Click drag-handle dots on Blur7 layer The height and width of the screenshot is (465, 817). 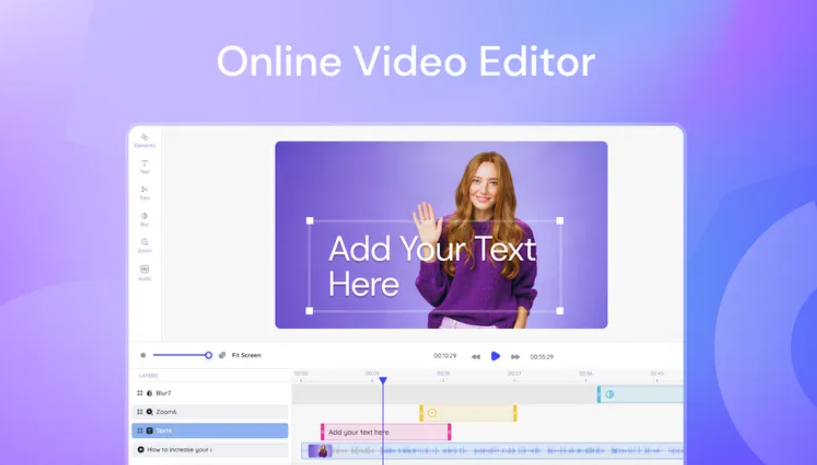(x=140, y=393)
